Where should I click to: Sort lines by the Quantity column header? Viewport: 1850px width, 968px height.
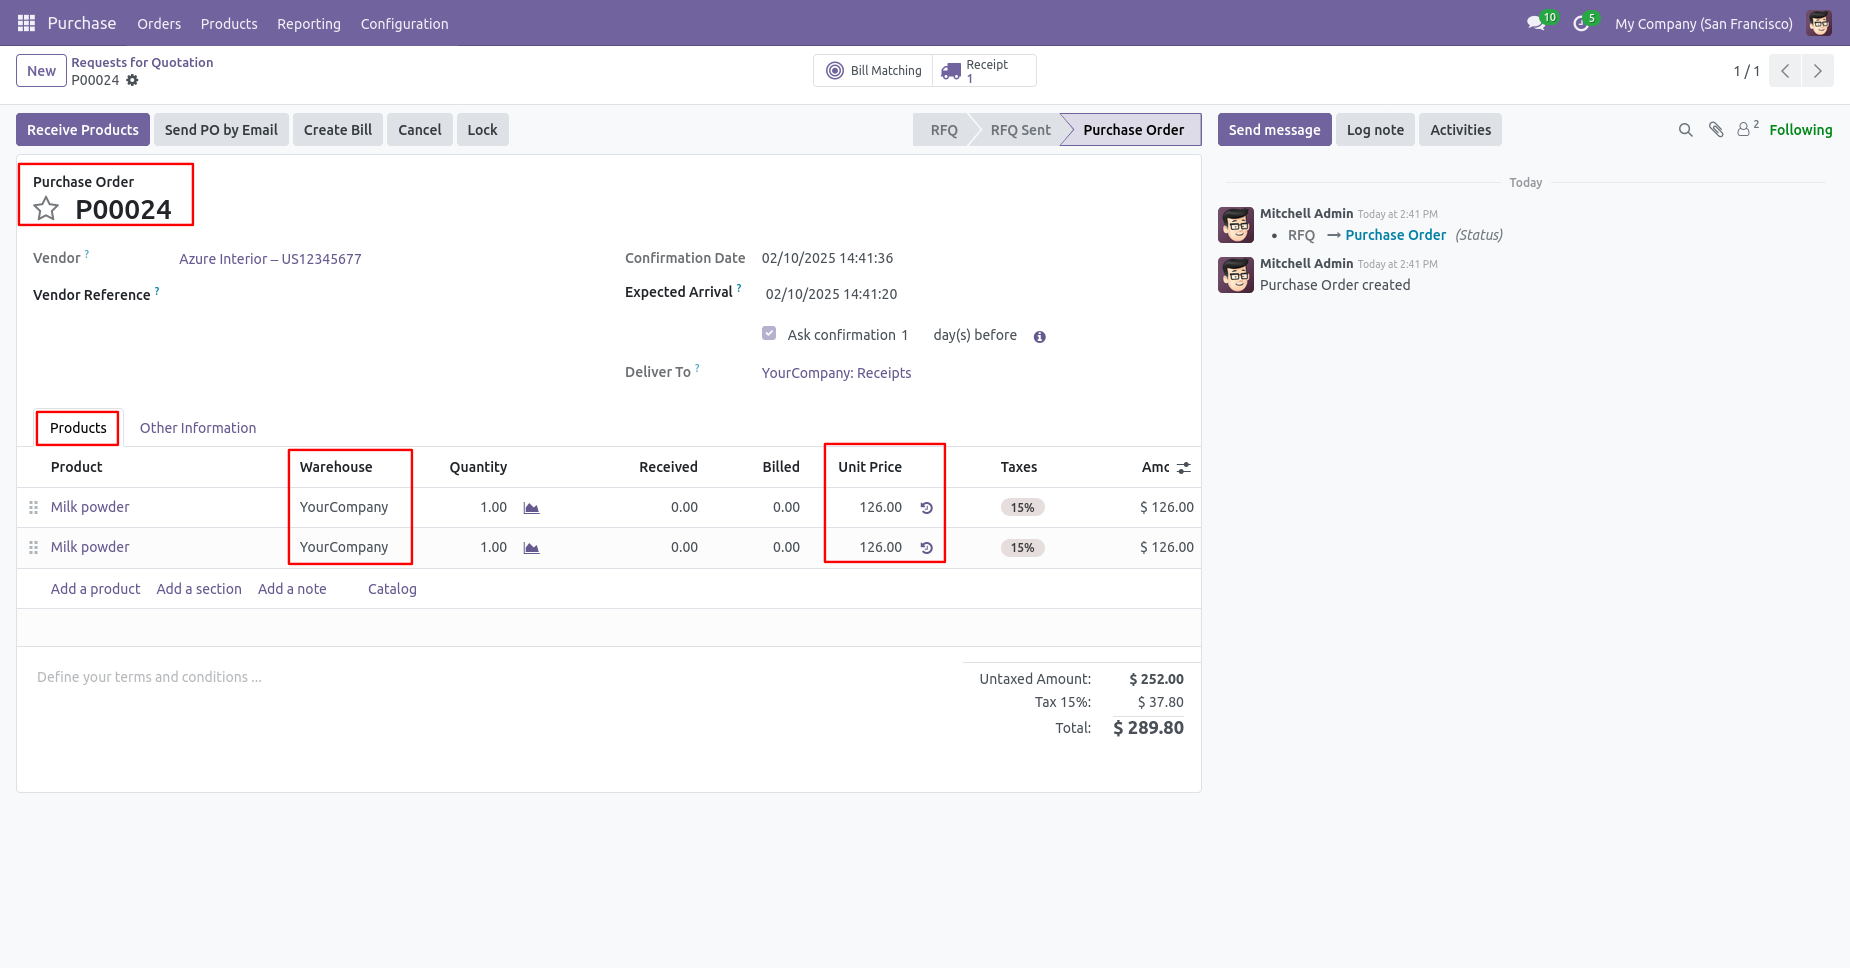click(x=478, y=467)
